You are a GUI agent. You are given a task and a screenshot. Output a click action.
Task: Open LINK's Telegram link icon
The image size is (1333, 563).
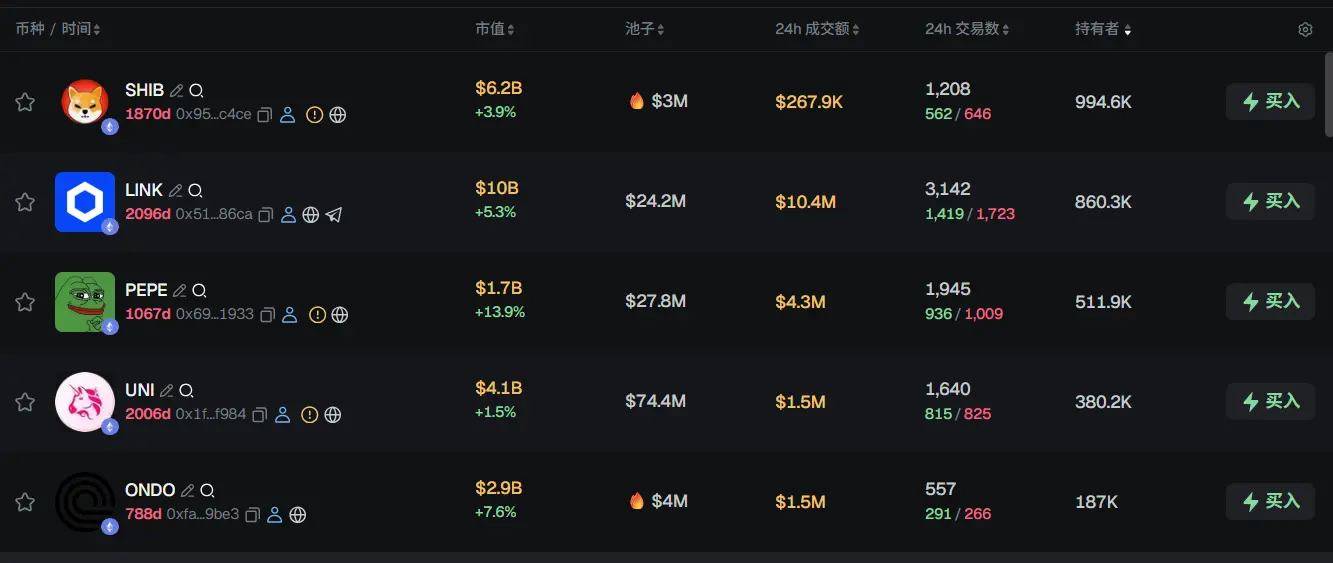point(334,215)
